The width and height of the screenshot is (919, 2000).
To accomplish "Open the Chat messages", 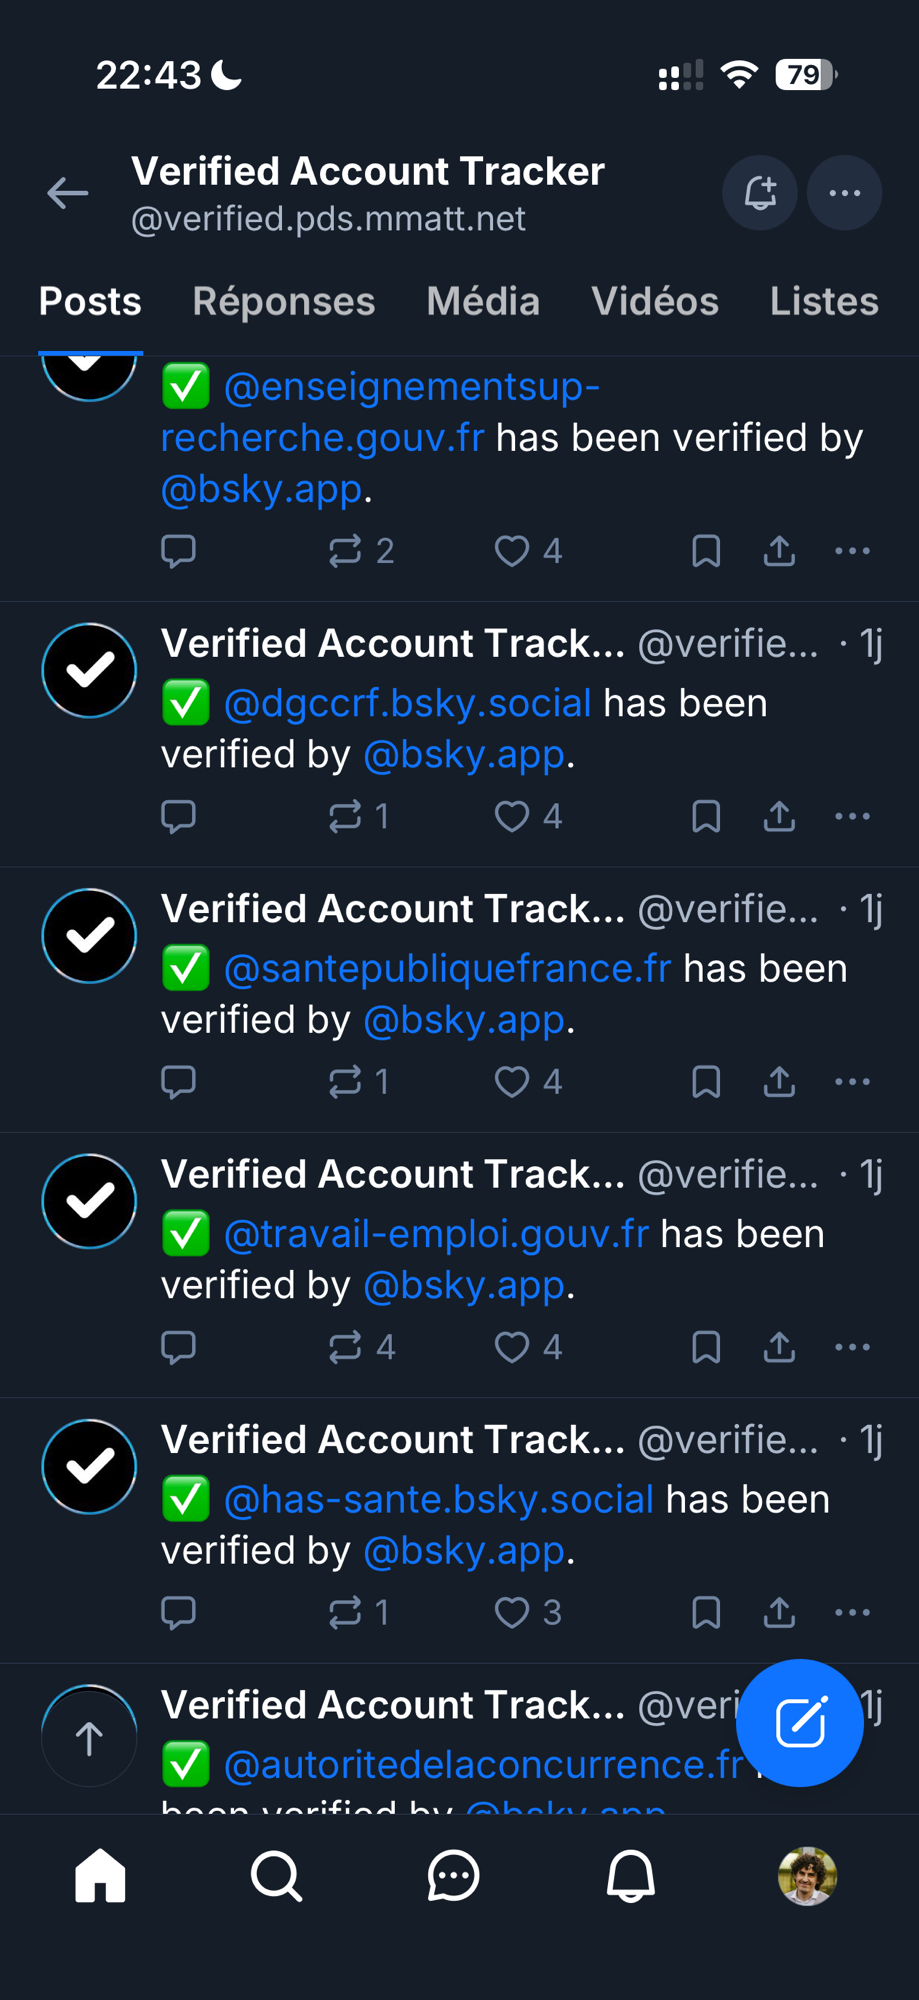I will (453, 1876).
